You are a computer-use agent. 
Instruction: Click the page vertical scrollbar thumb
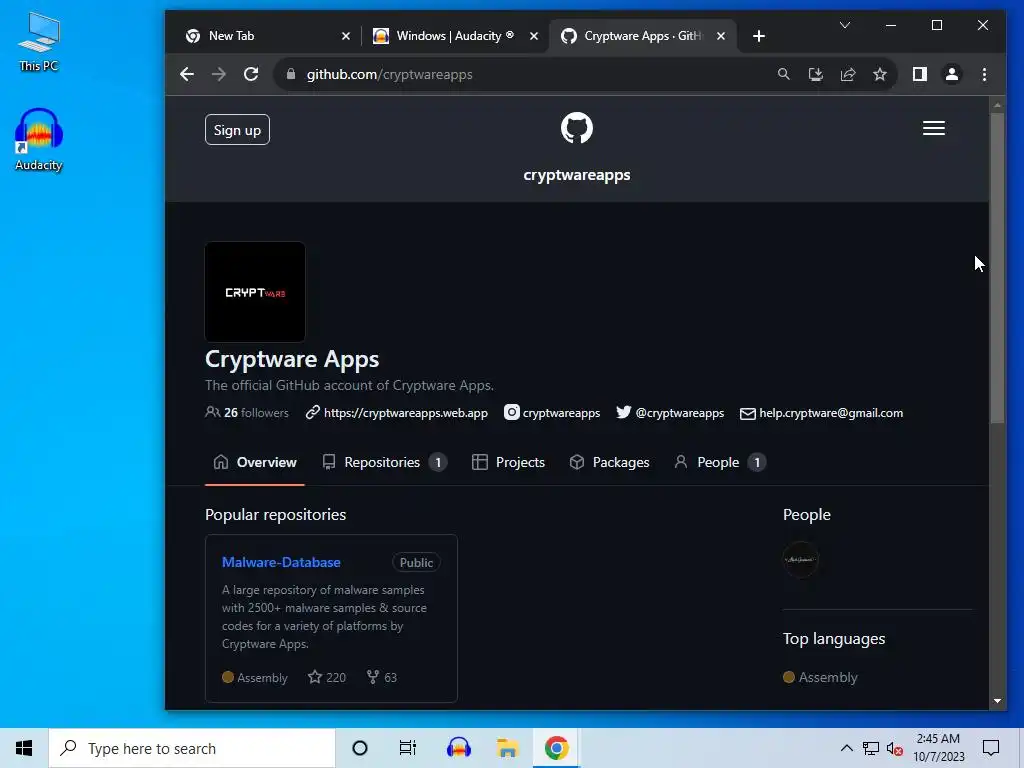point(997,268)
